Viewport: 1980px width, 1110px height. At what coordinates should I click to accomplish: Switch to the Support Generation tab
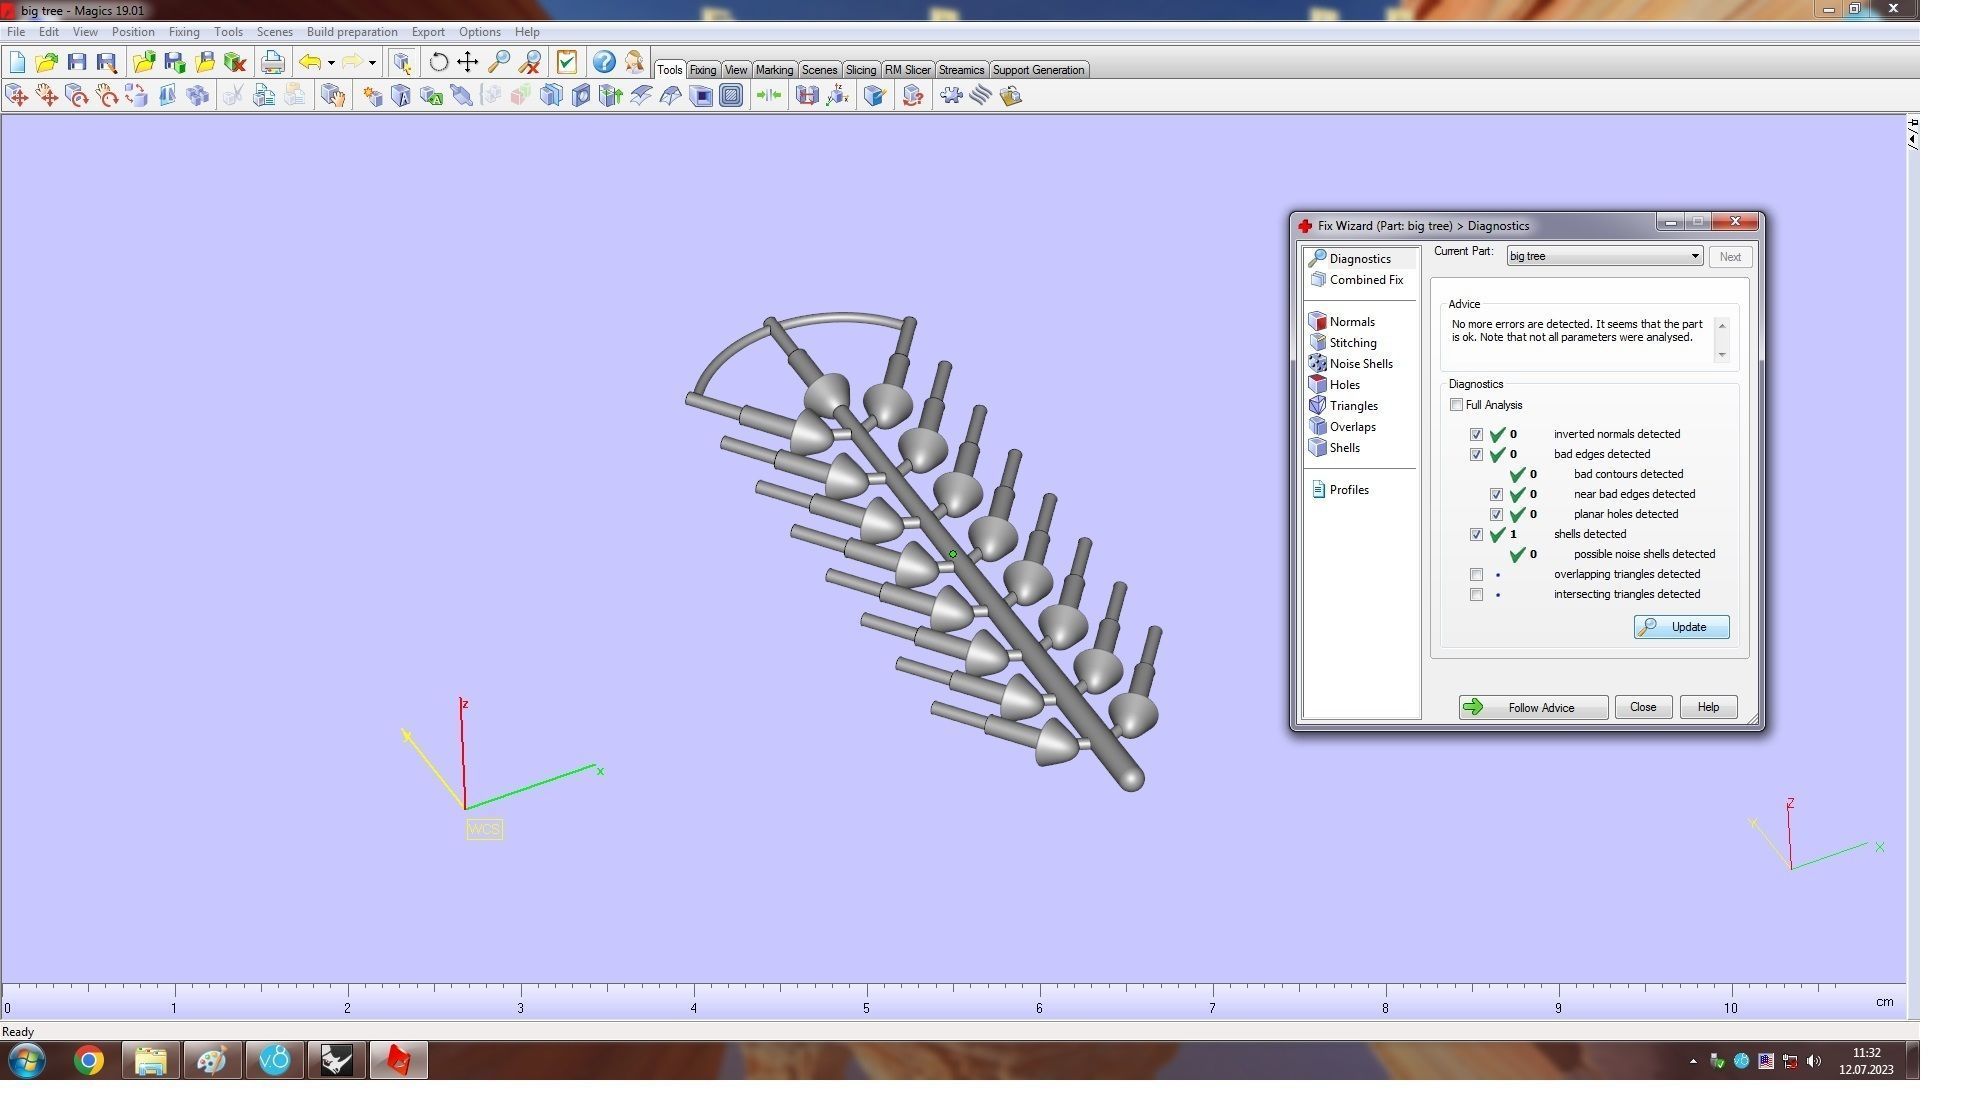click(x=1037, y=70)
